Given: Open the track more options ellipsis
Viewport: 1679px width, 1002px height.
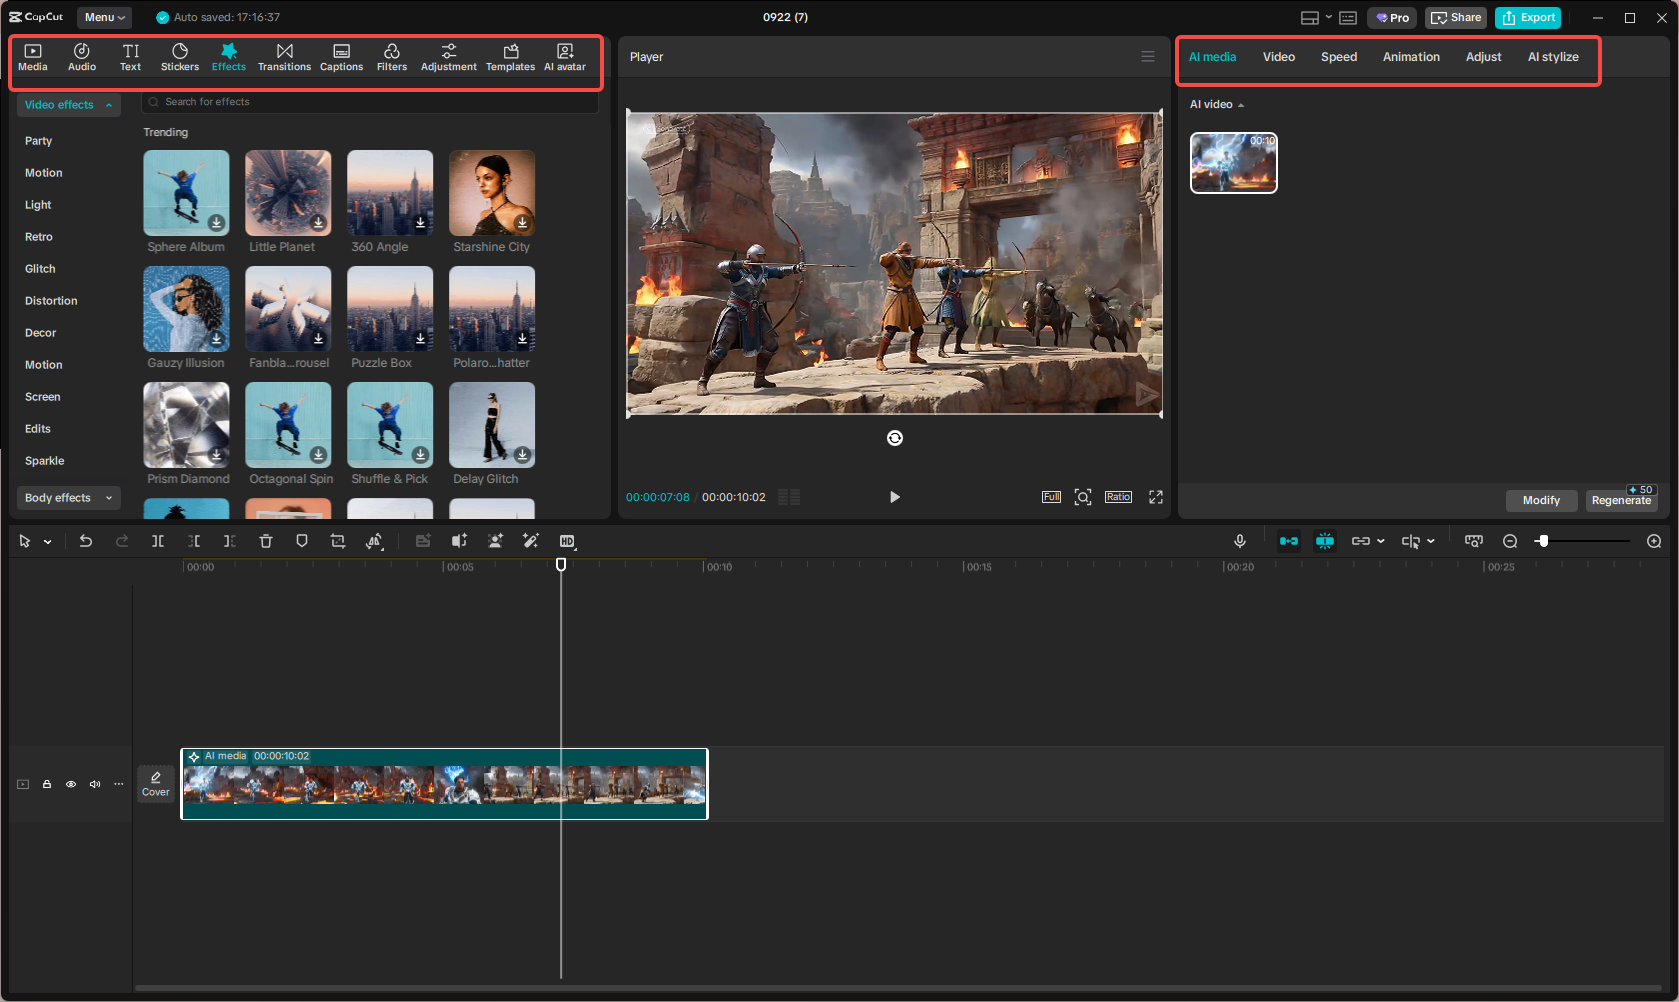Looking at the screenshot, I should coord(119,784).
